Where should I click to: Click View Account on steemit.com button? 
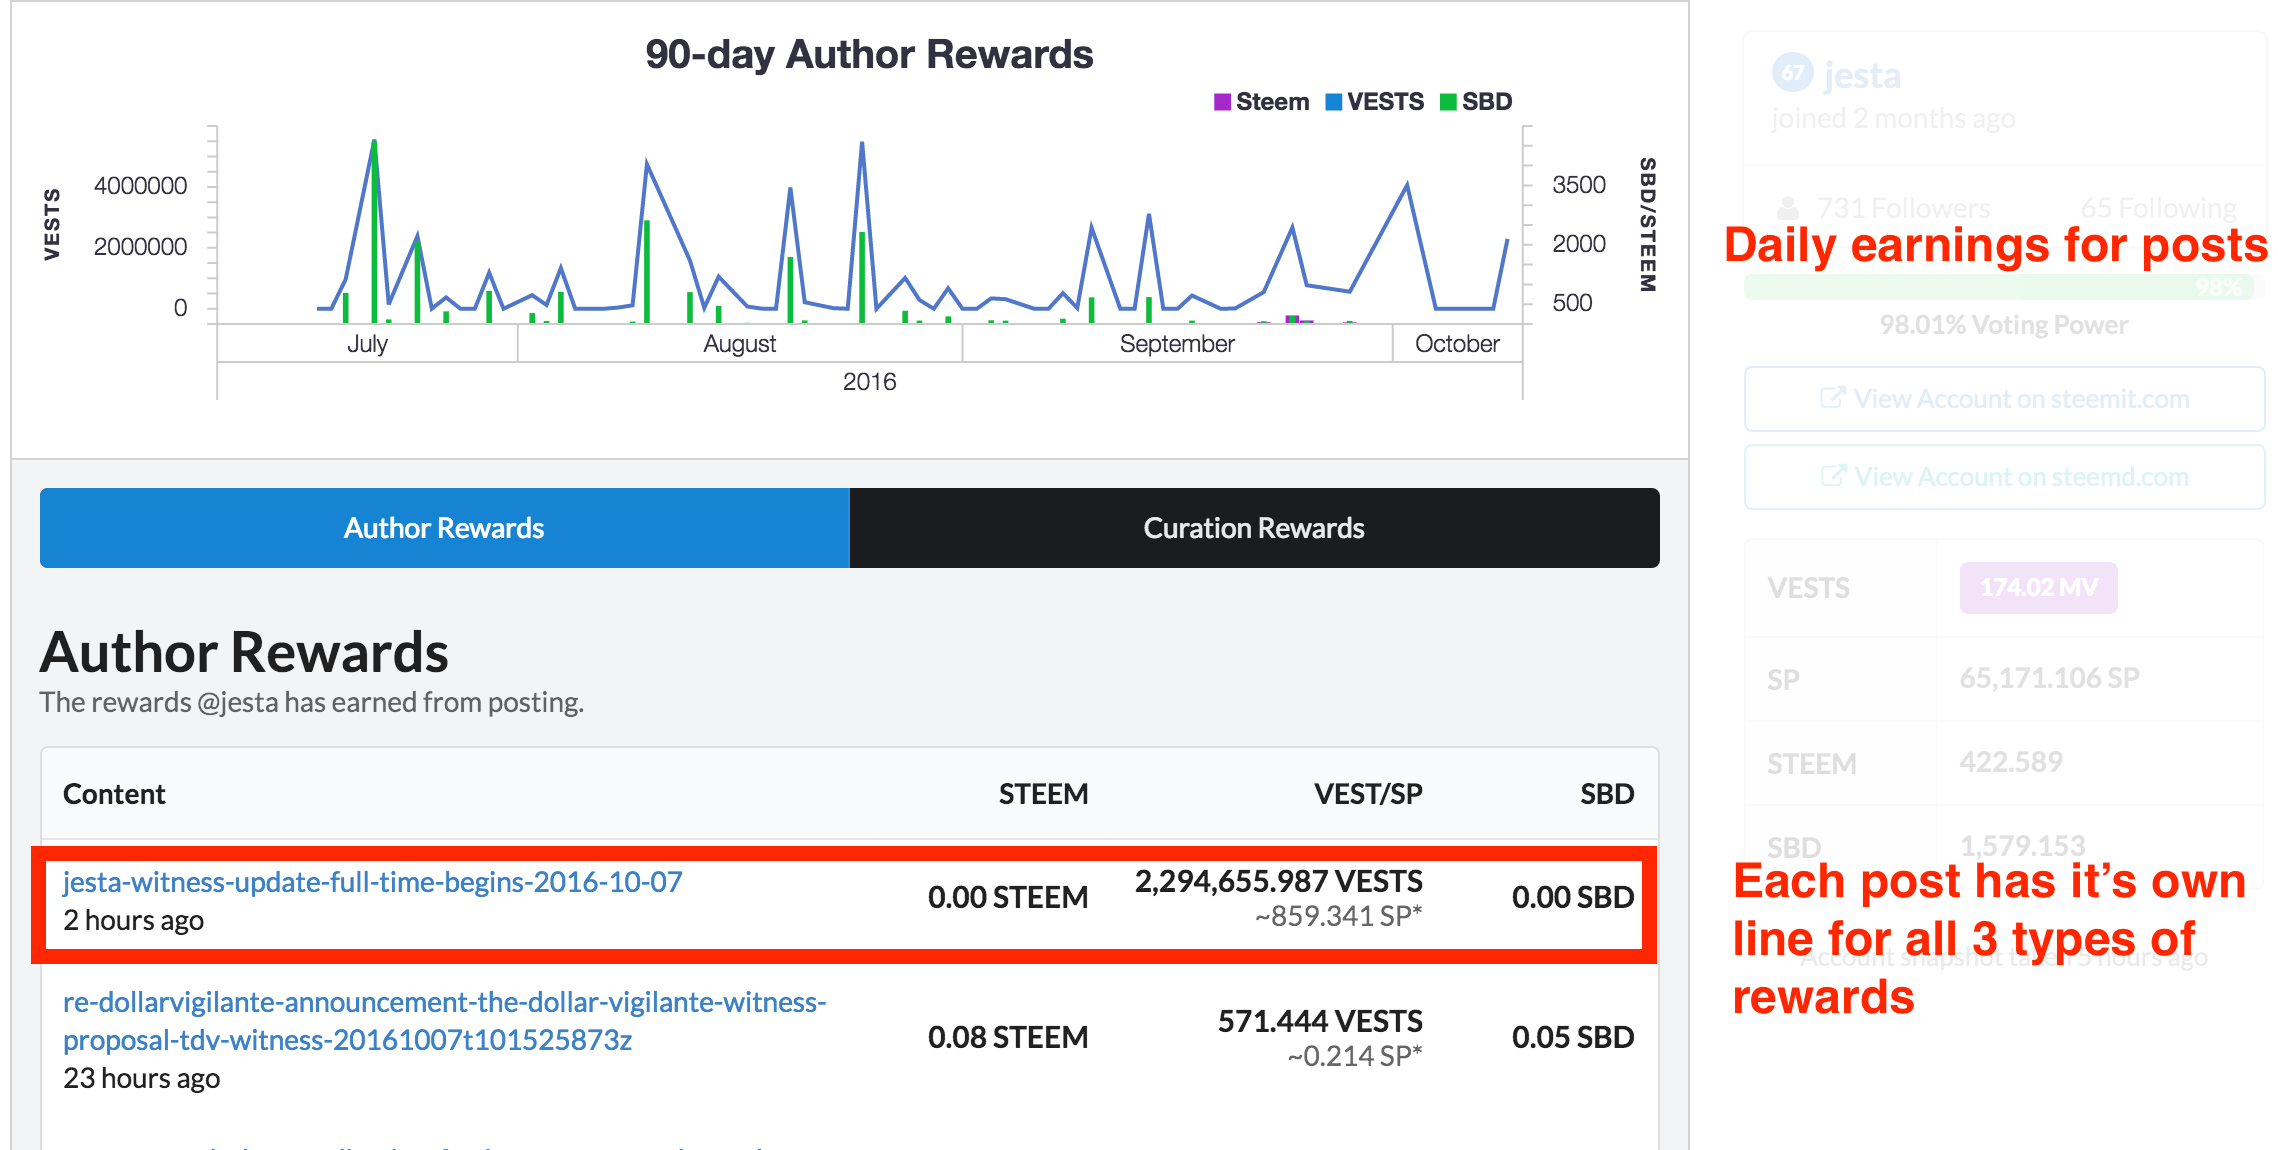[x=2004, y=399]
